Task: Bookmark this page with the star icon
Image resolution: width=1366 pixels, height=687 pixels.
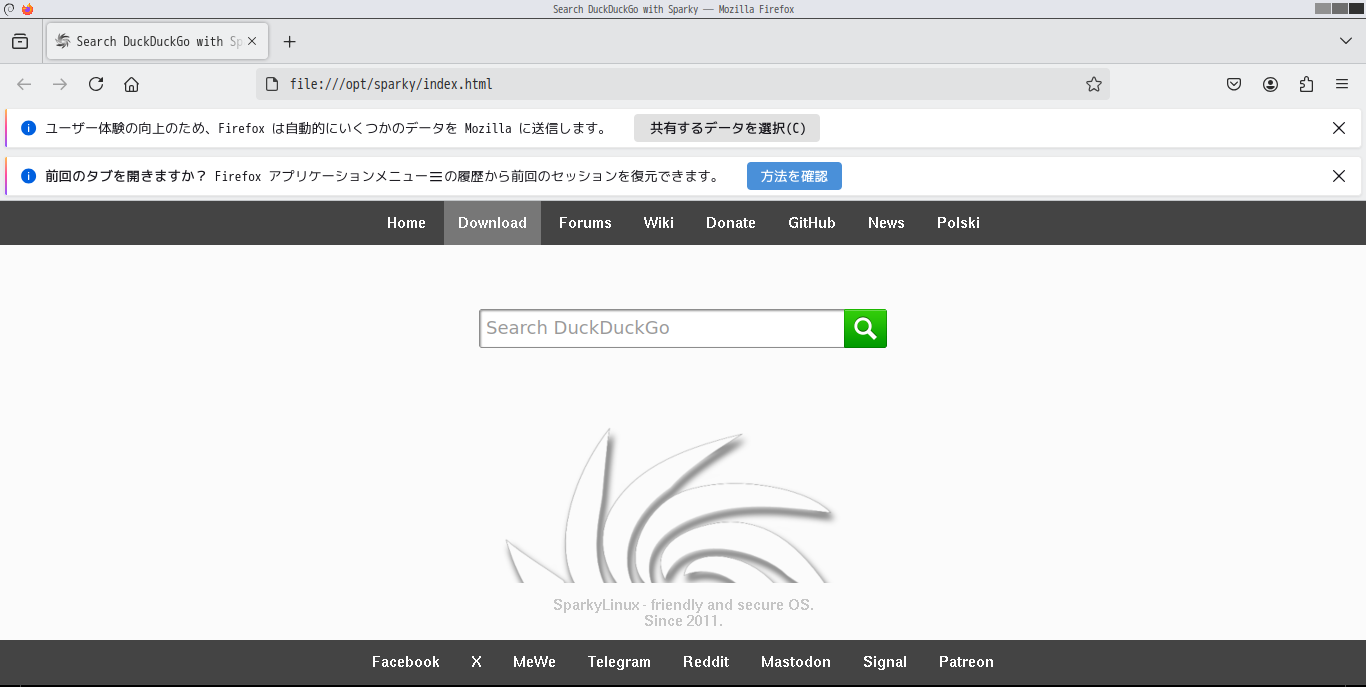Action: [x=1094, y=84]
